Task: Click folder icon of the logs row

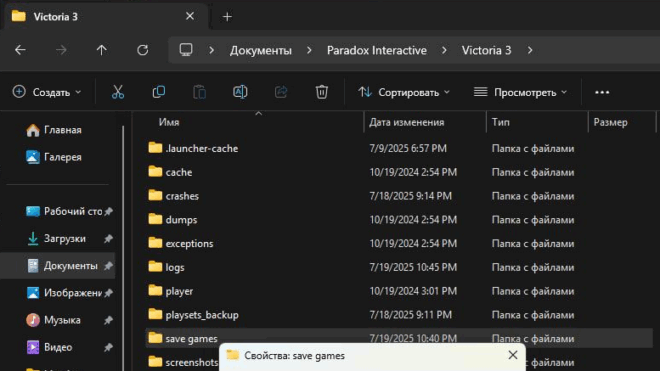Action: [155, 267]
